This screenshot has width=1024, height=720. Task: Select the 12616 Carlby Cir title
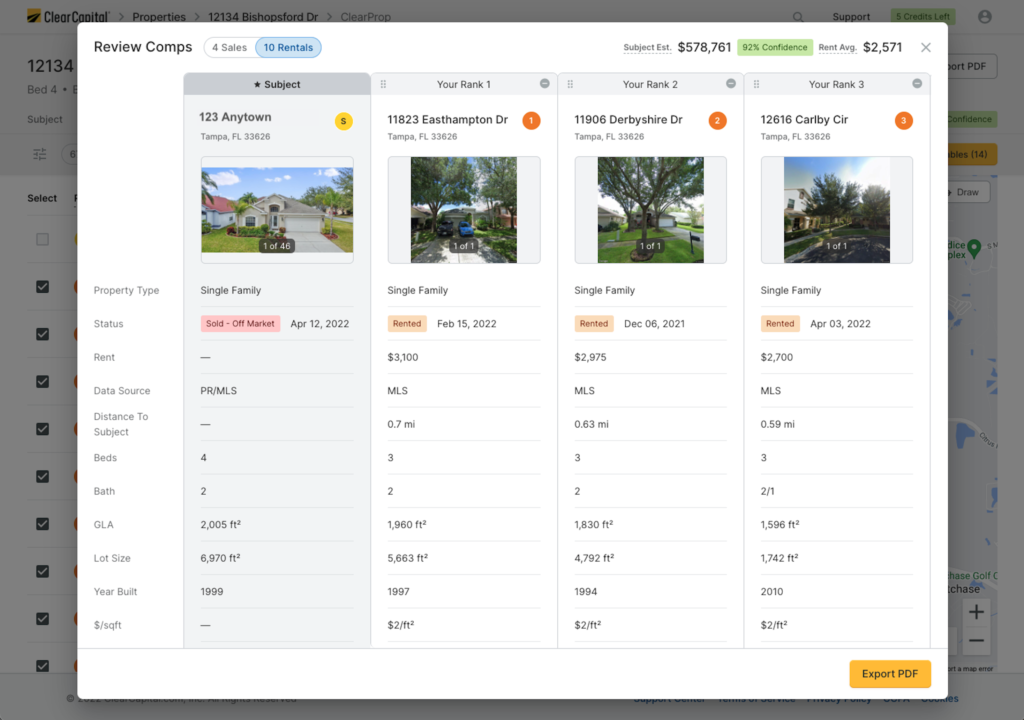coord(804,120)
